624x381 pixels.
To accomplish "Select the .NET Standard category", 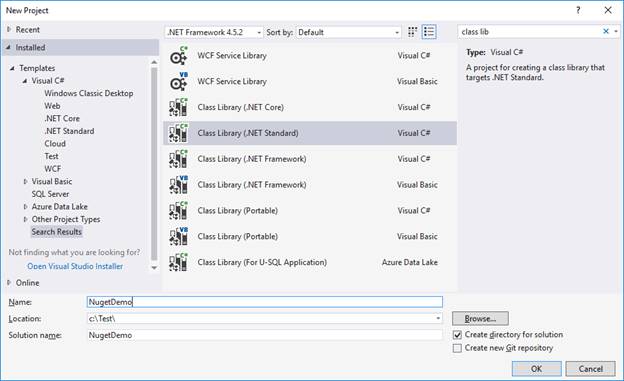I will [69, 131].
